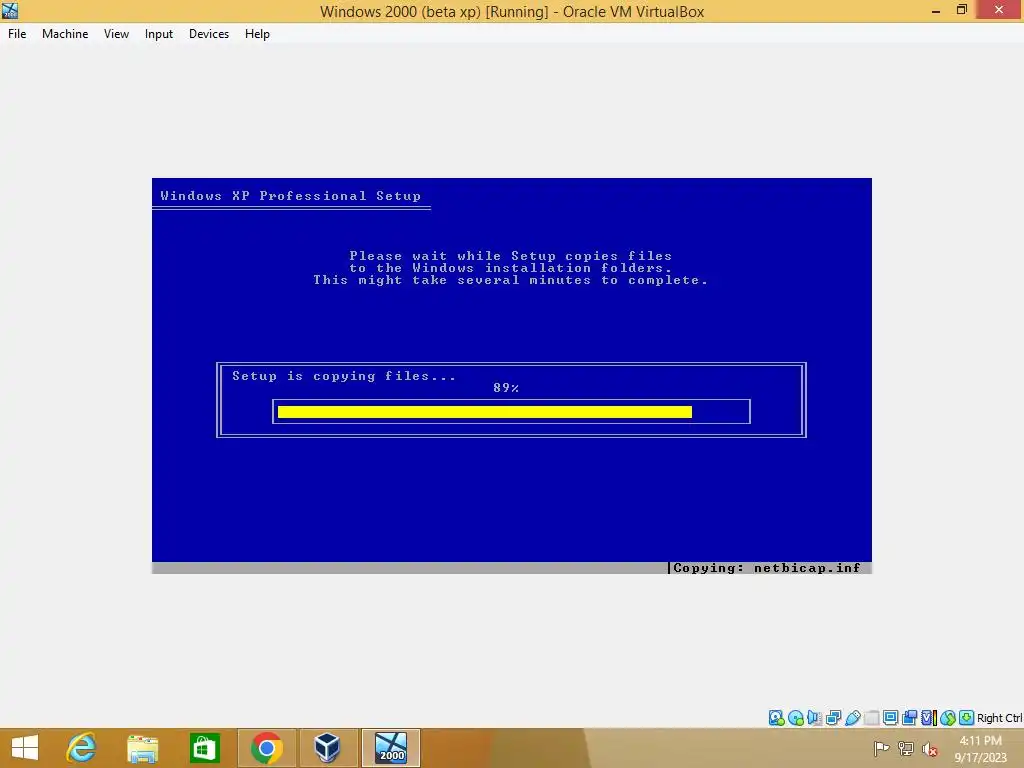Click the "Copying: netbicap.inf" status text
The height and width of the screenshot is (768, 1024).
coord(767,568)
